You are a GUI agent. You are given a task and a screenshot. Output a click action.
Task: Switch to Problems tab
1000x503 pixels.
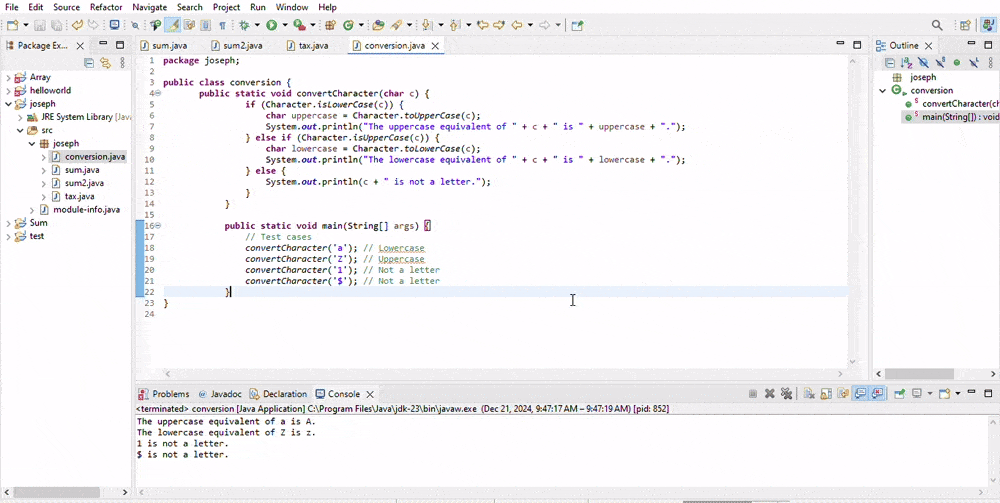[164, 394]
